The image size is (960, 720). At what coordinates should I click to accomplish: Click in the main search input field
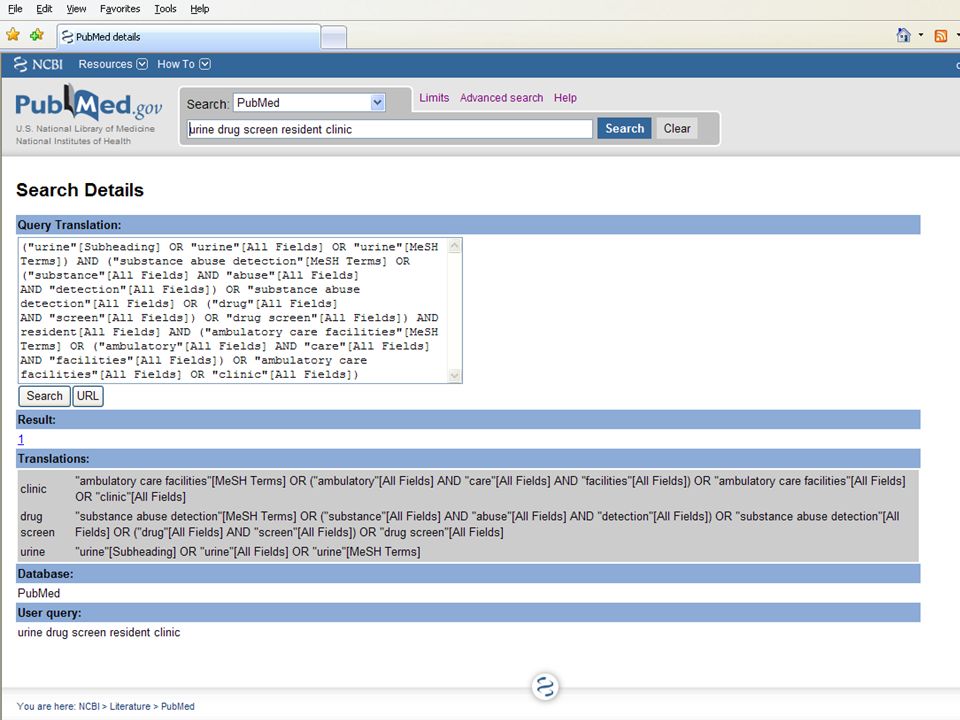390,129
